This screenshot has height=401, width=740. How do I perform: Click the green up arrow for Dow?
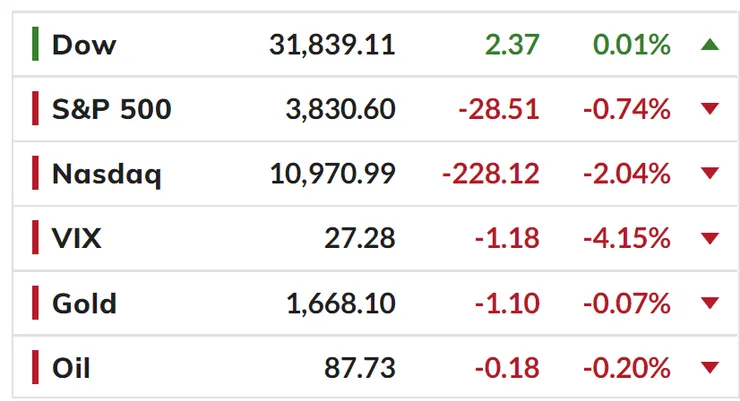[x=710, y=44]
